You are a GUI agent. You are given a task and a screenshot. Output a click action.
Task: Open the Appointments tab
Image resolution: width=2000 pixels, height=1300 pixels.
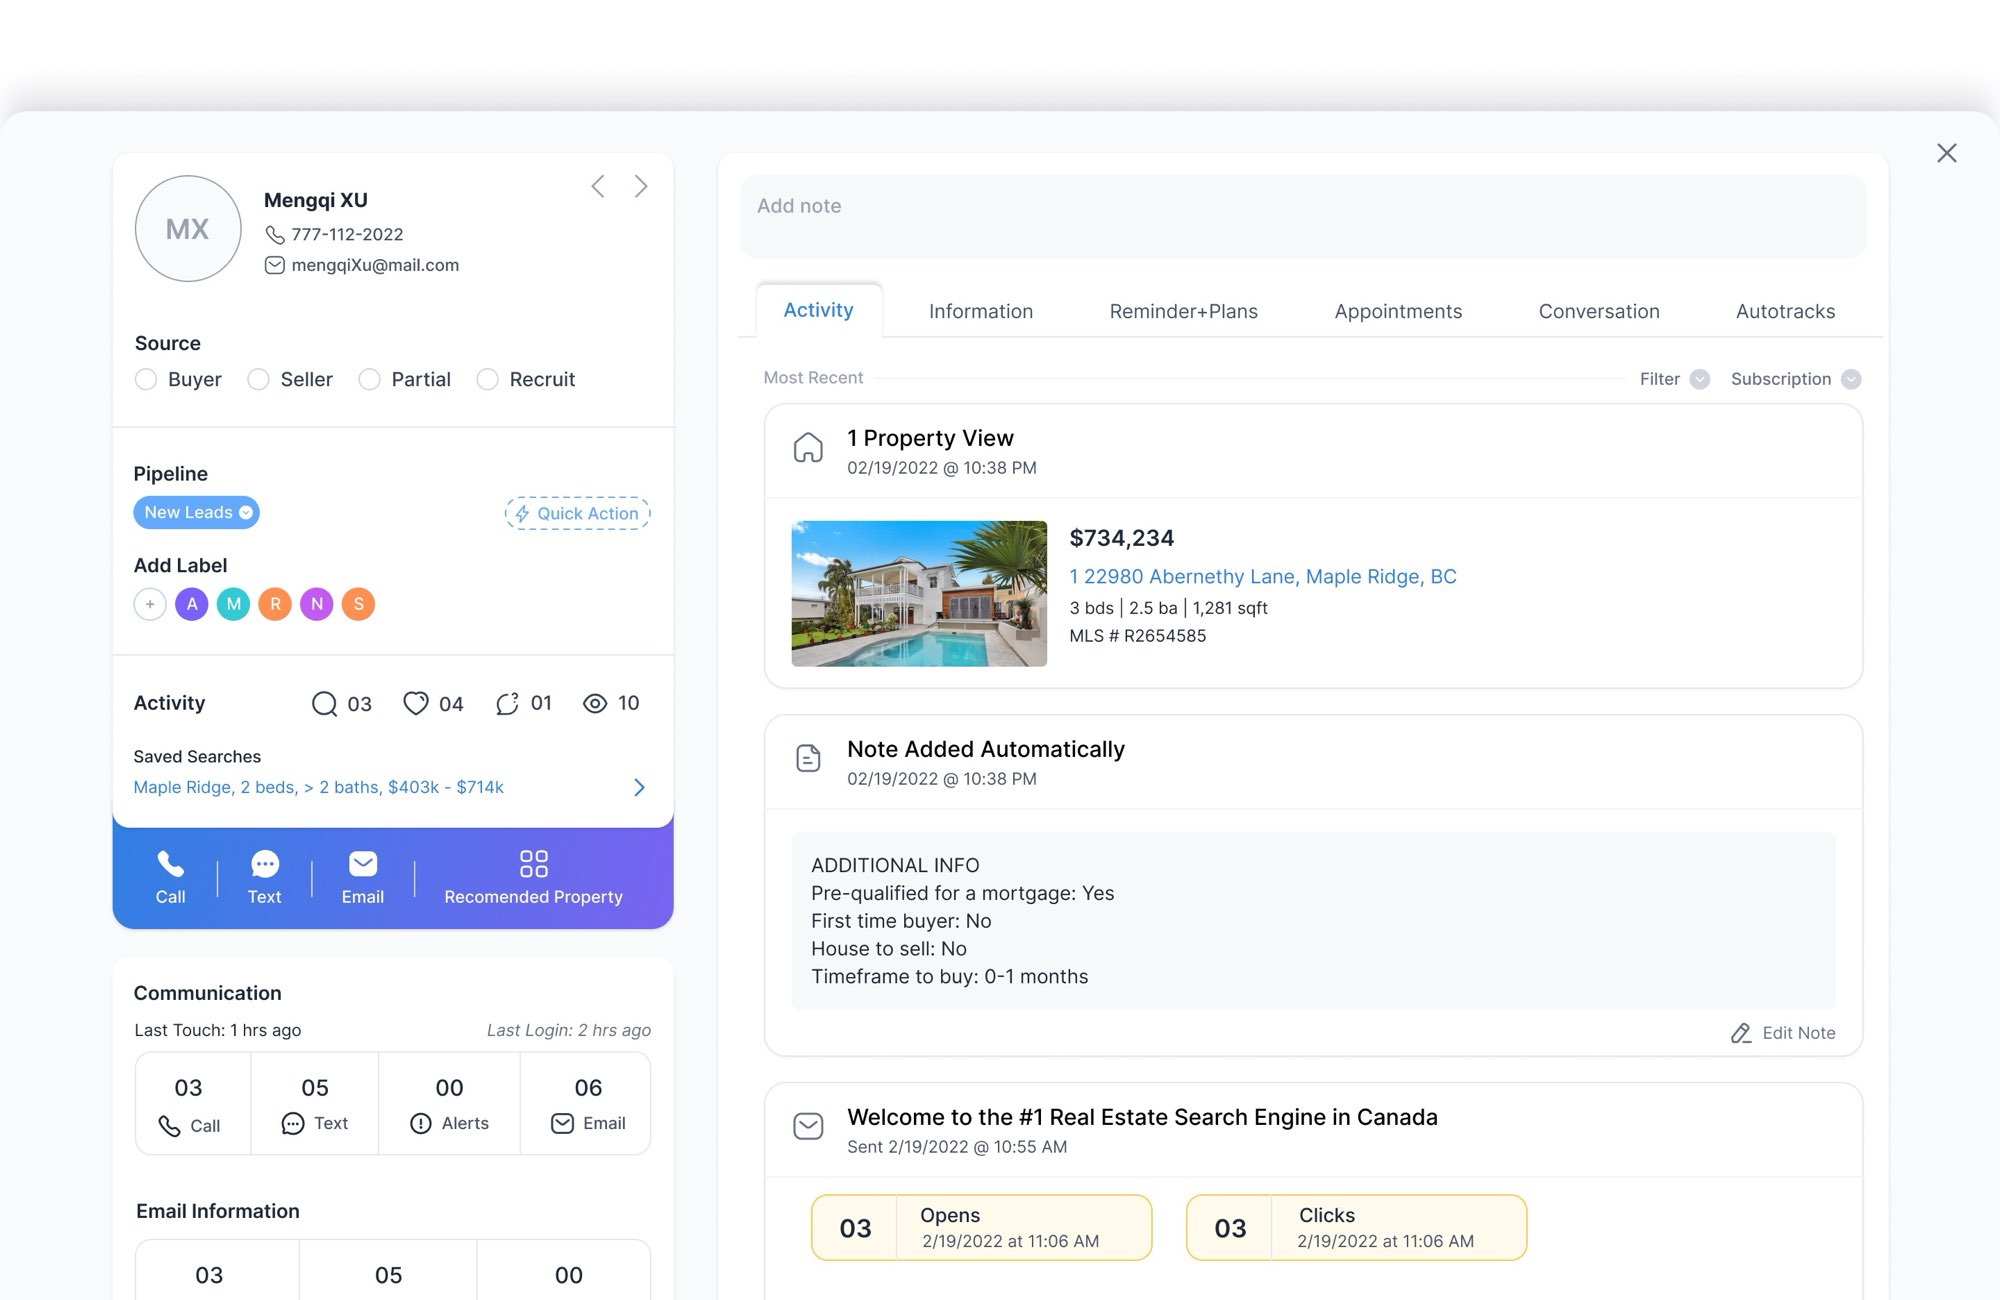tap(1398, 311)
